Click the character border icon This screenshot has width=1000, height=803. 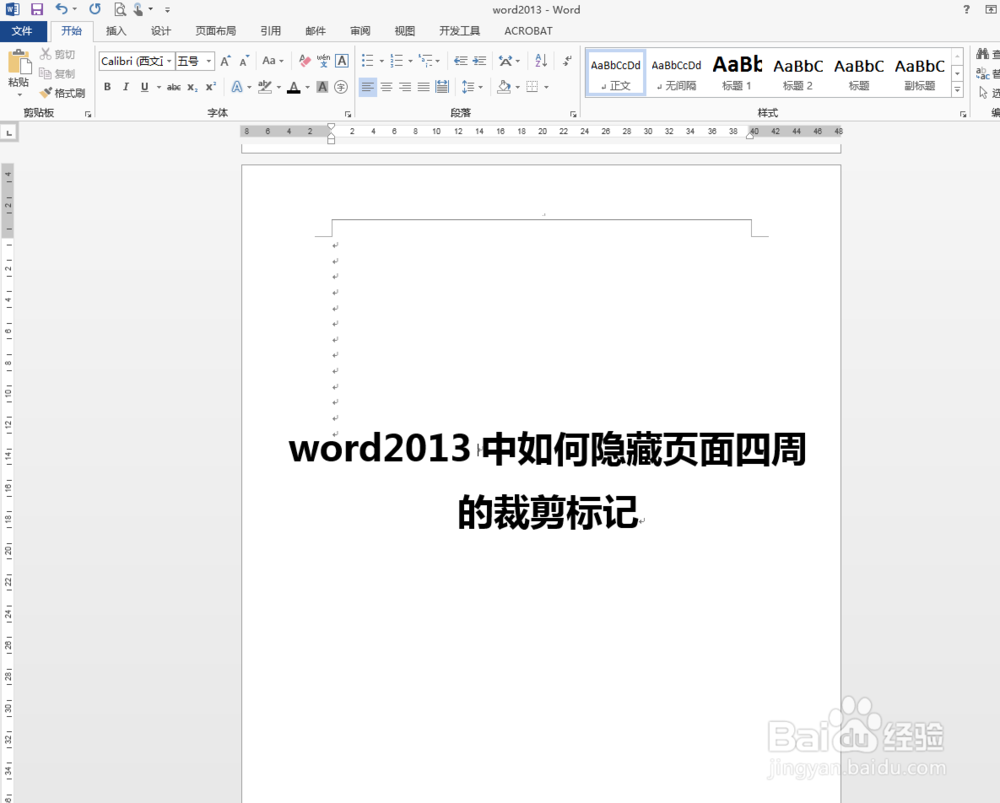coord(342,61)
